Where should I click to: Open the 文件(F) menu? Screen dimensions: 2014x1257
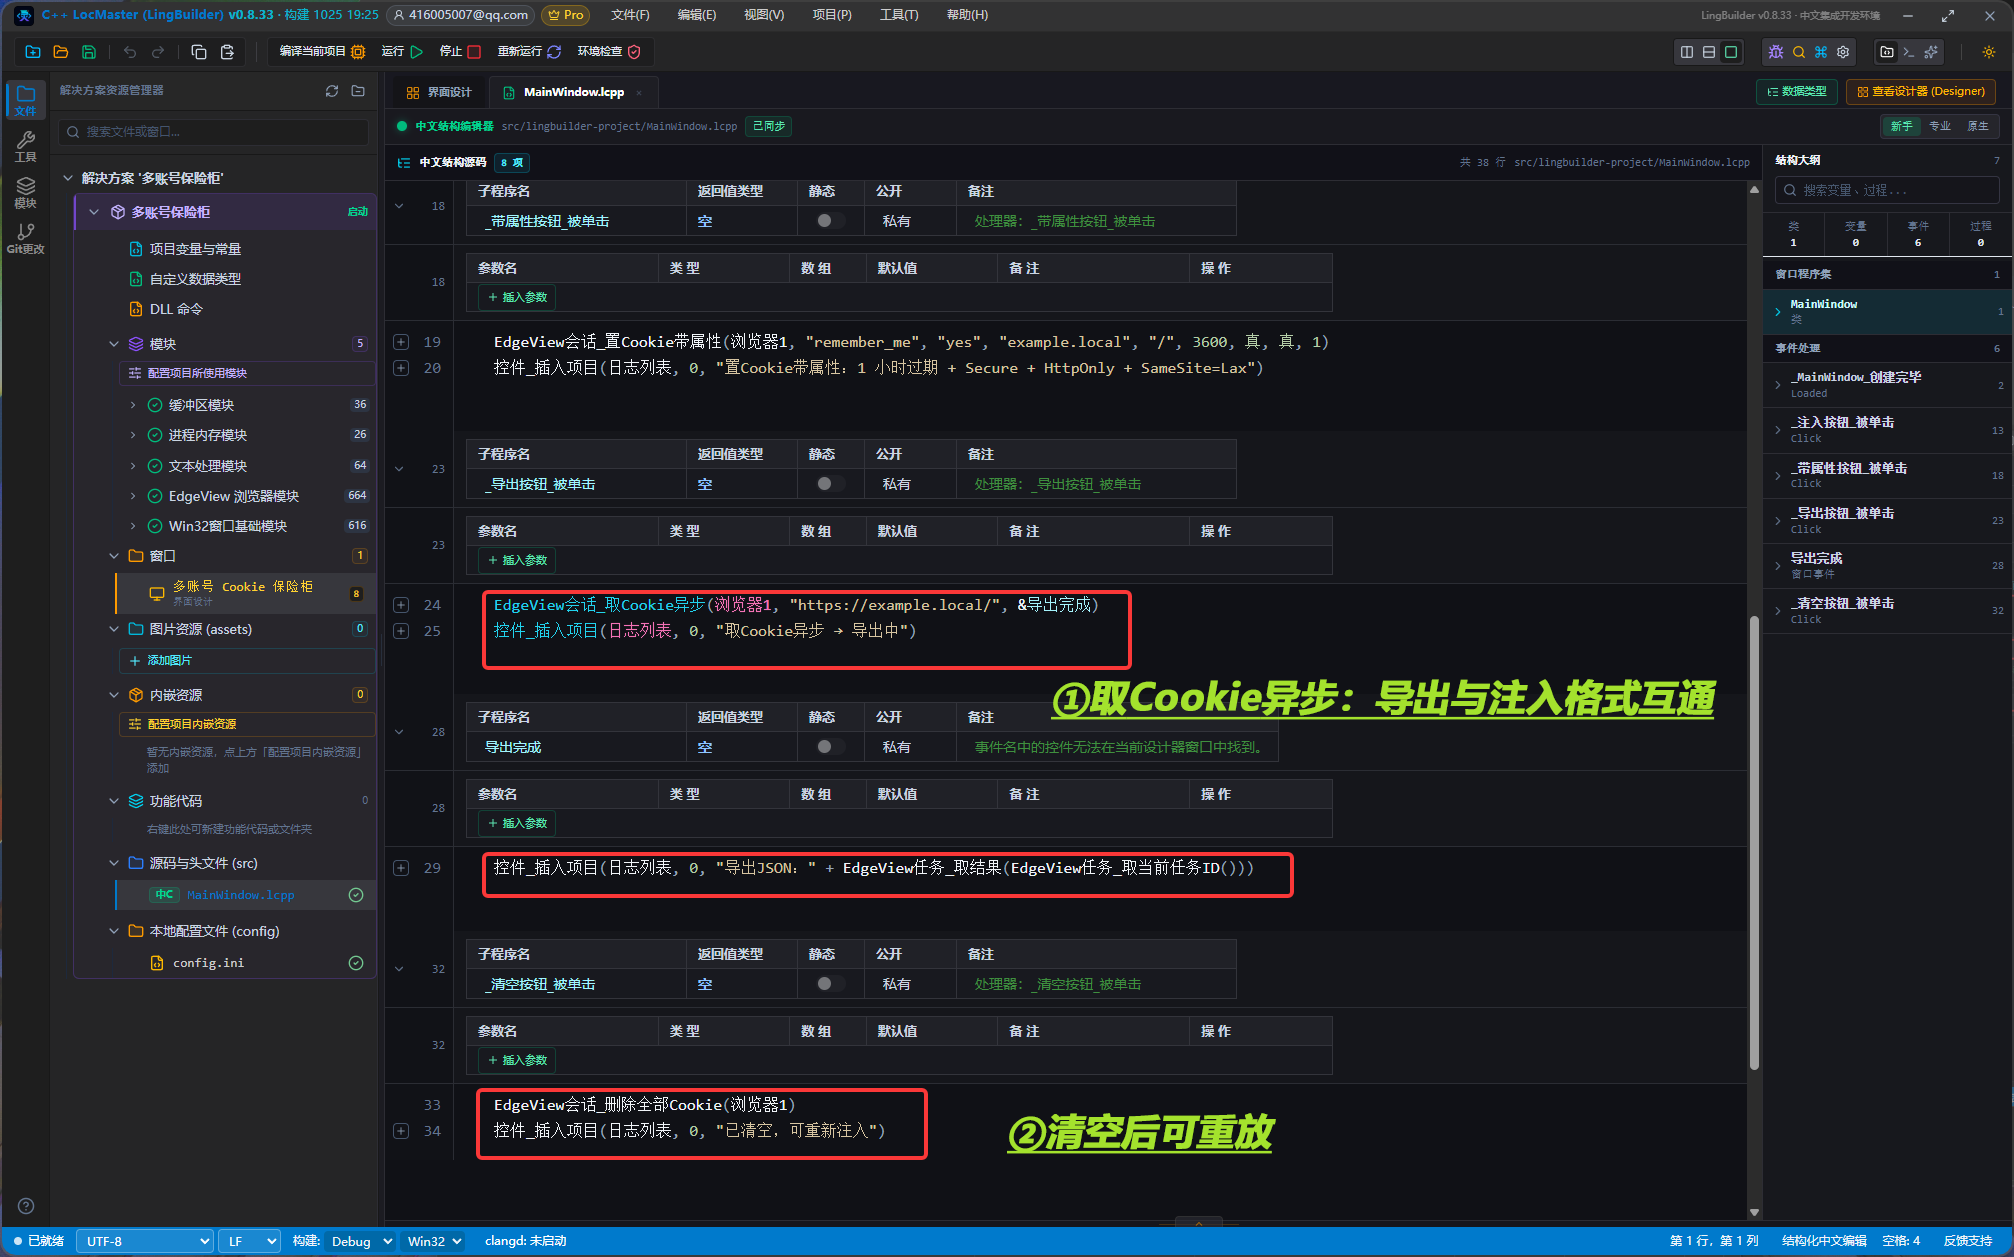(630, 15)
